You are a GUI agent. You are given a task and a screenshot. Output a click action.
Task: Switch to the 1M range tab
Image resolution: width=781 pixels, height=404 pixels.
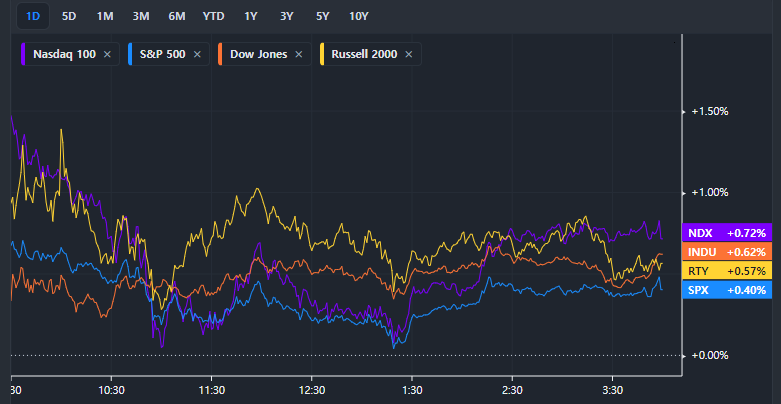click(x=104, y=16)
